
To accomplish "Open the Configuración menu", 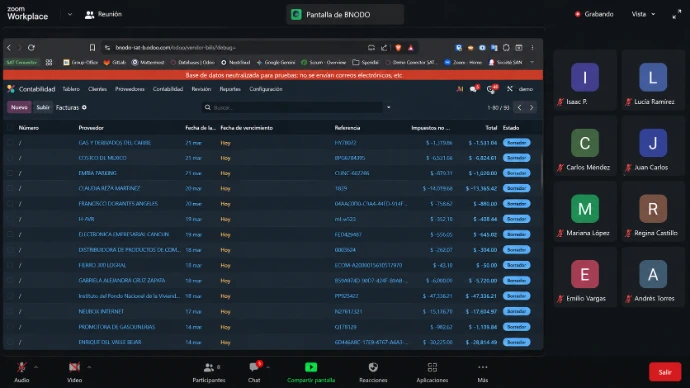I will point(266,89).
